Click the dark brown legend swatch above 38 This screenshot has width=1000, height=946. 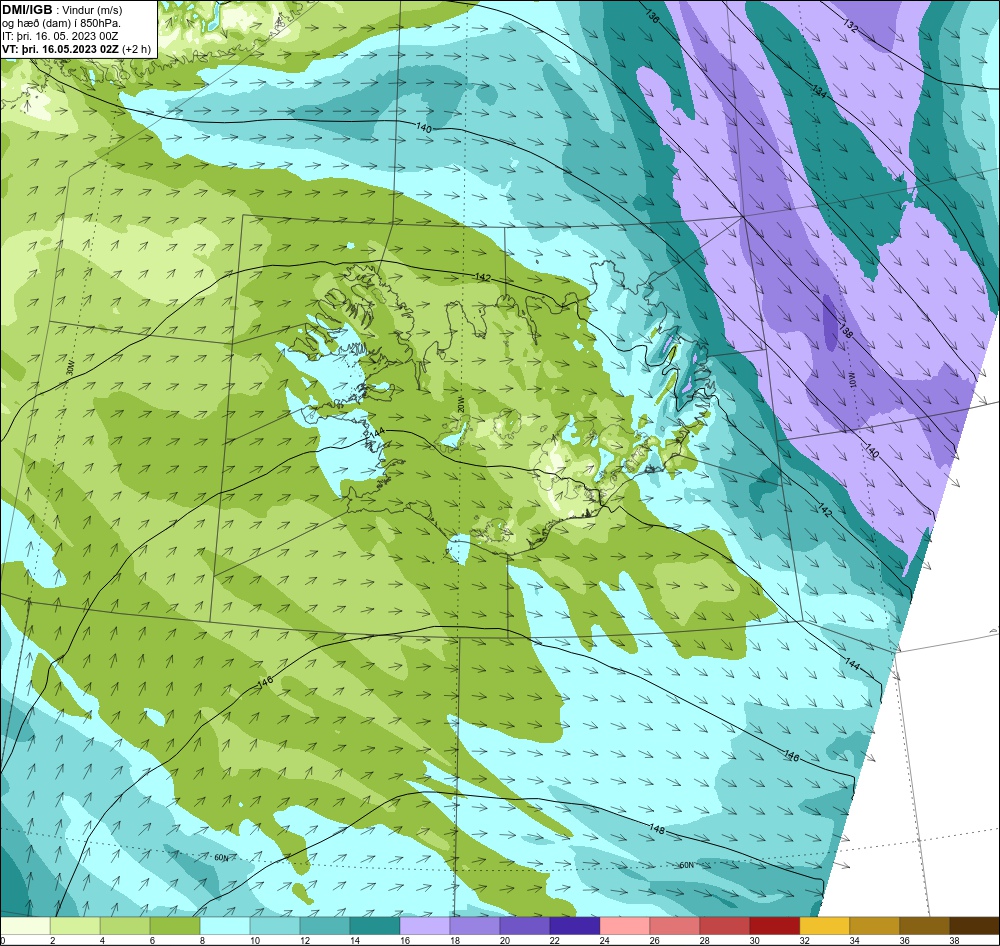pos(975,926)
